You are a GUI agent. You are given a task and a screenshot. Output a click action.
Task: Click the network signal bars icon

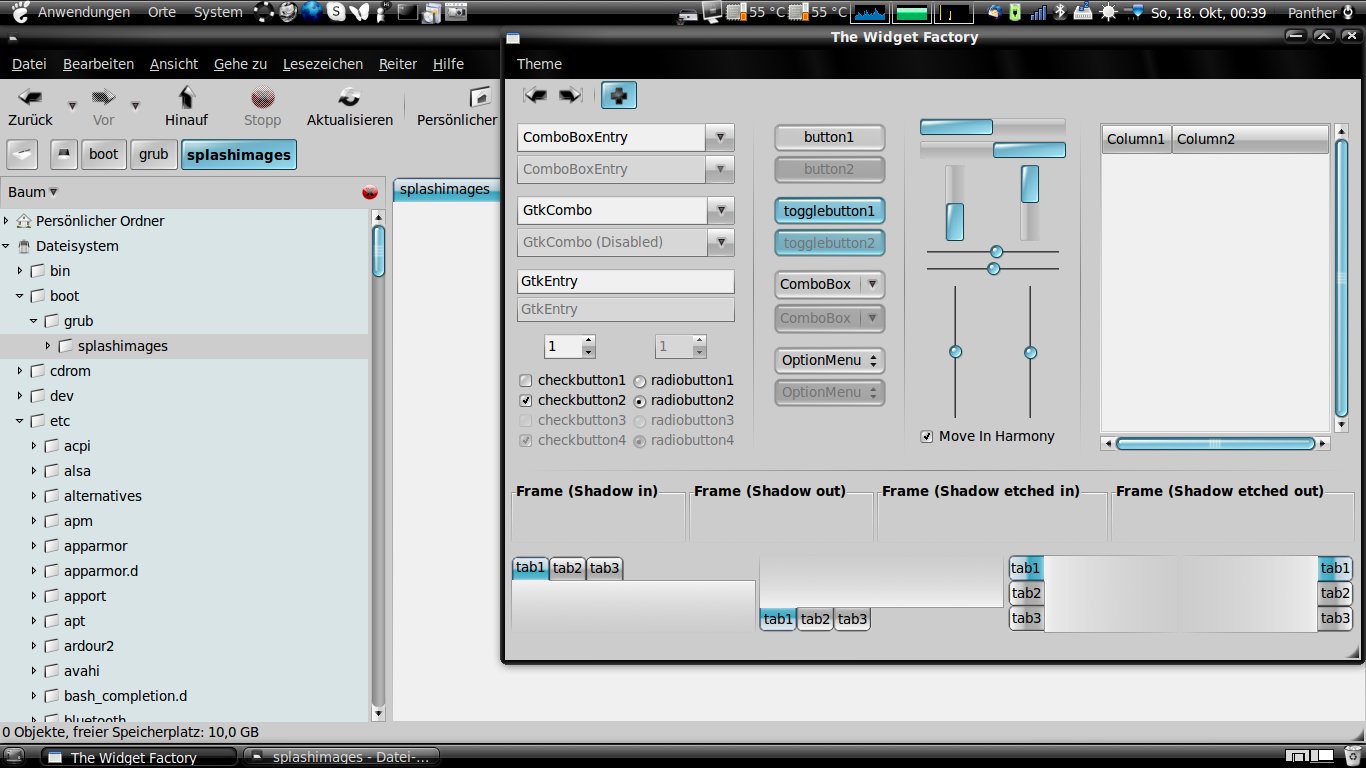pyautogui.click(x=1038, y=13)
